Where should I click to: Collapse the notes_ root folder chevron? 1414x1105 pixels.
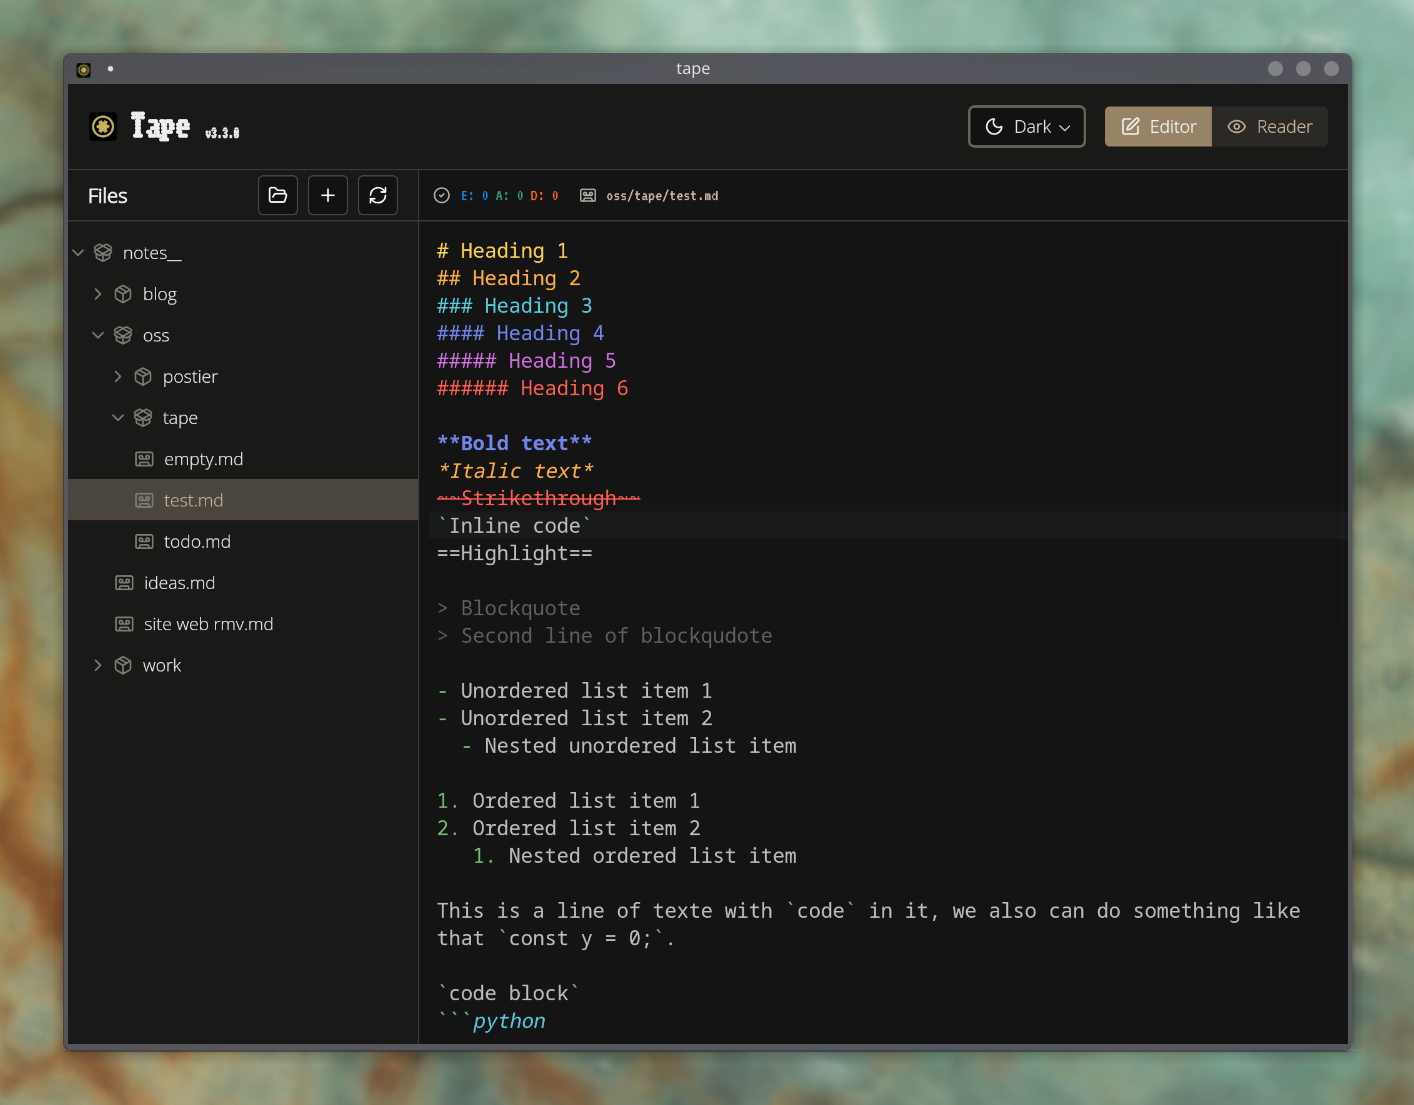78,253
